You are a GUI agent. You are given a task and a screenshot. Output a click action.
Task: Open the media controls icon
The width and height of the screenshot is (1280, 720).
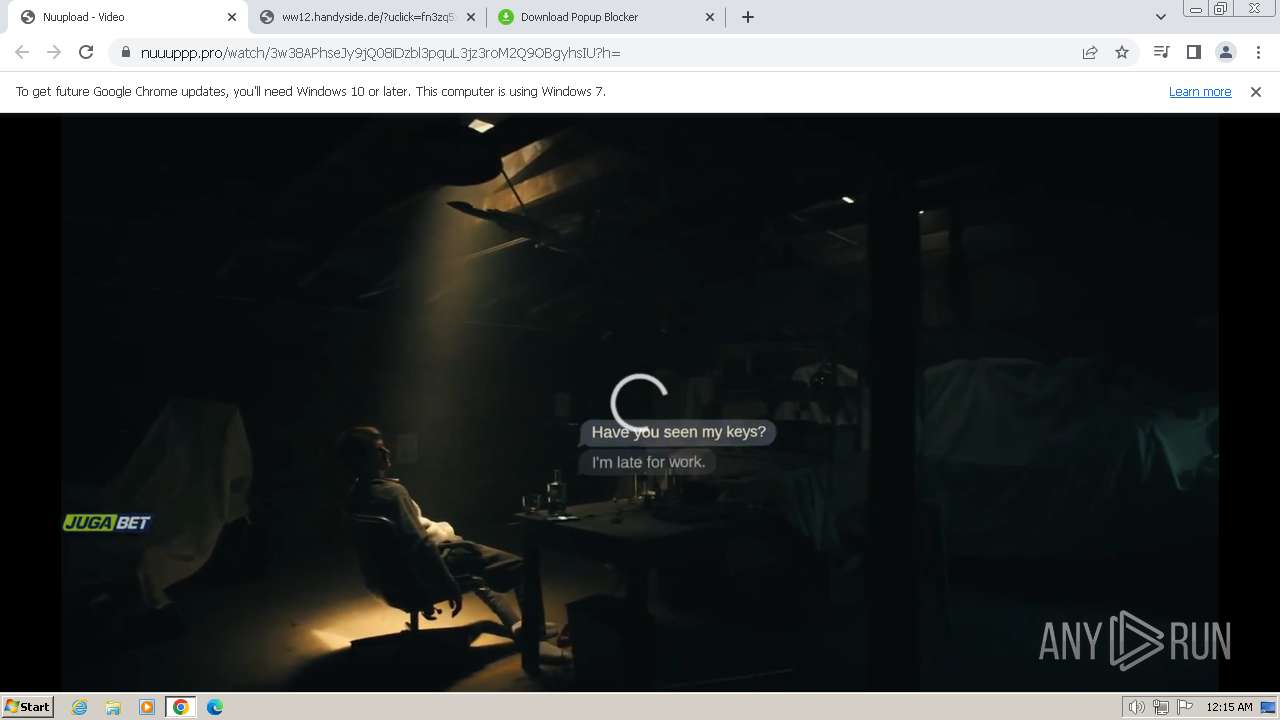pos(1161,52)
